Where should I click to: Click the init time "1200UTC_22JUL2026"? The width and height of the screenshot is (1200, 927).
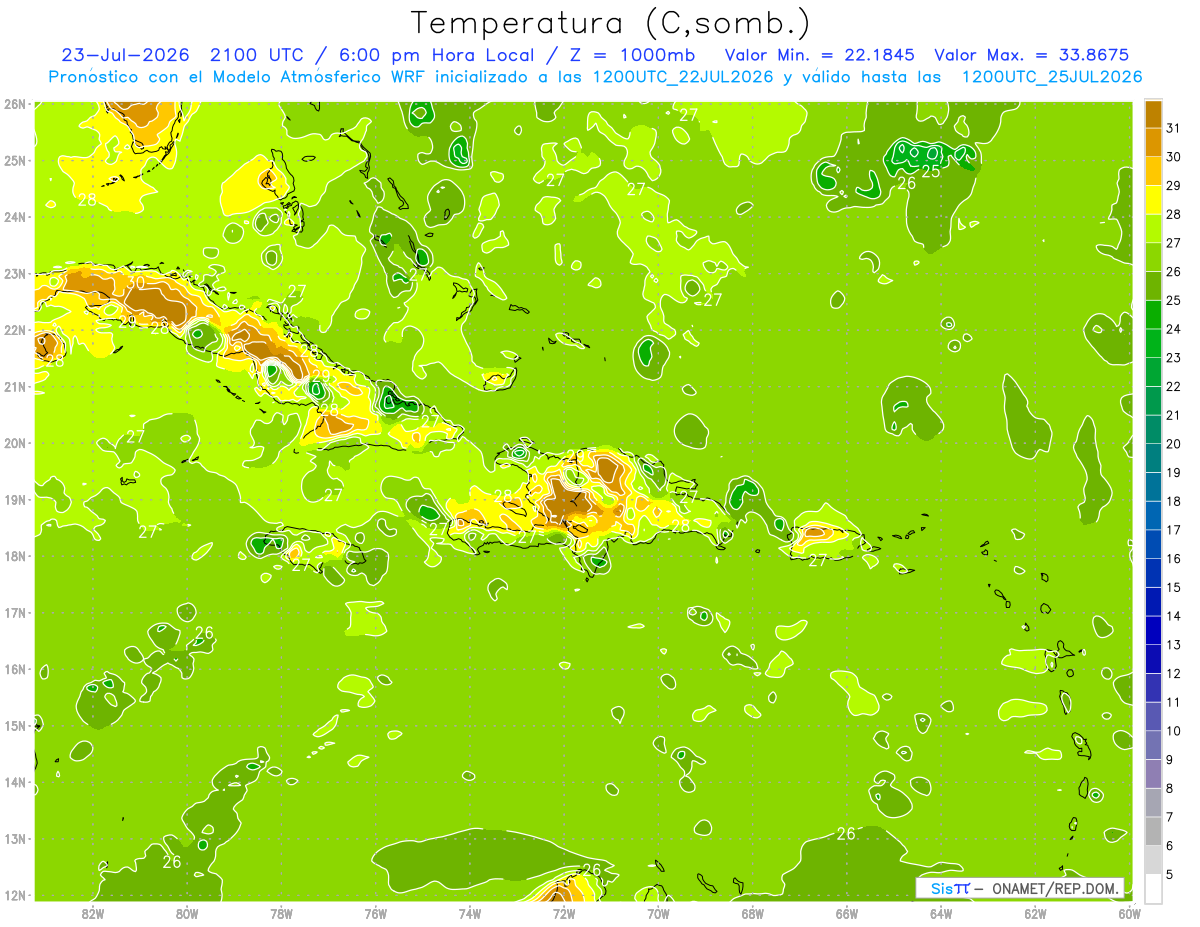tap(684, 77)
